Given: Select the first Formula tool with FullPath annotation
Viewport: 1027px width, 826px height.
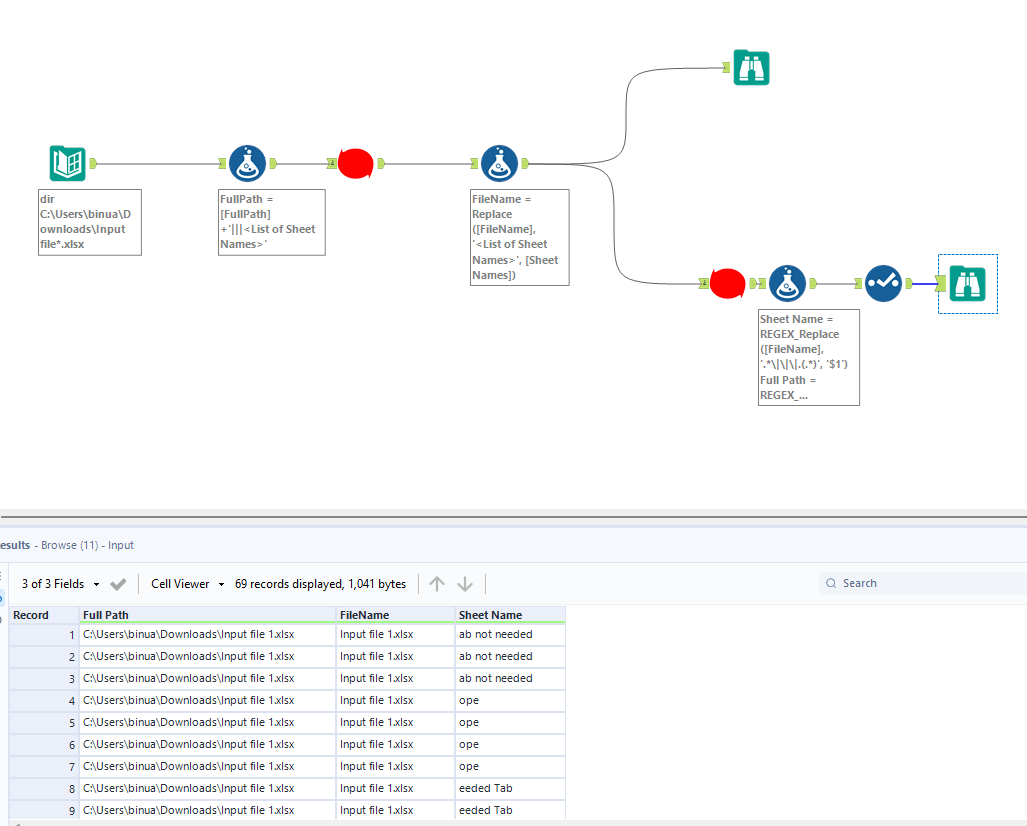Looking at the screenshot, I should (x=247, y=163).
